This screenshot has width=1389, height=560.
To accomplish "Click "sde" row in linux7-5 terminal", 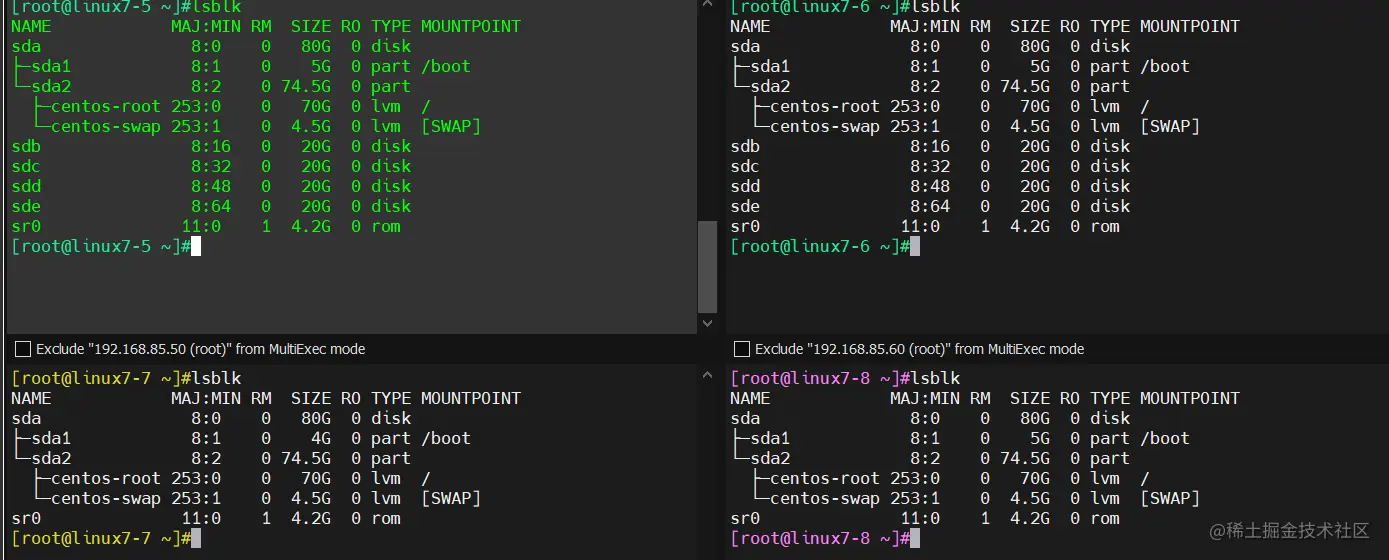I will pos(211,206).
